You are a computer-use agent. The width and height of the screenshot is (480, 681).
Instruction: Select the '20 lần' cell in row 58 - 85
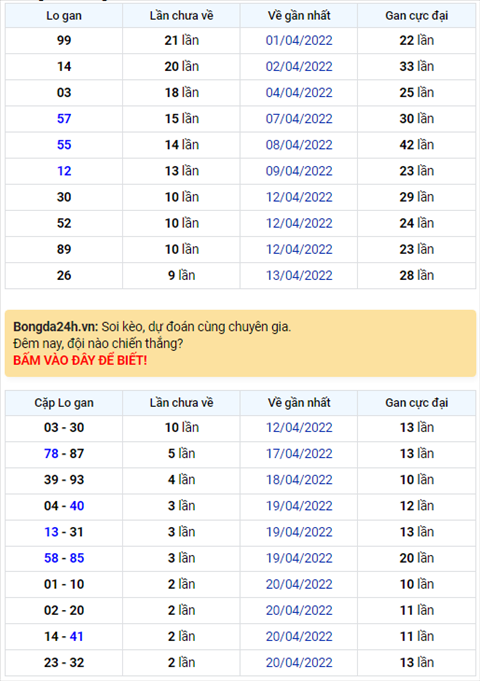pyautogui.click(x=417, y=558)
